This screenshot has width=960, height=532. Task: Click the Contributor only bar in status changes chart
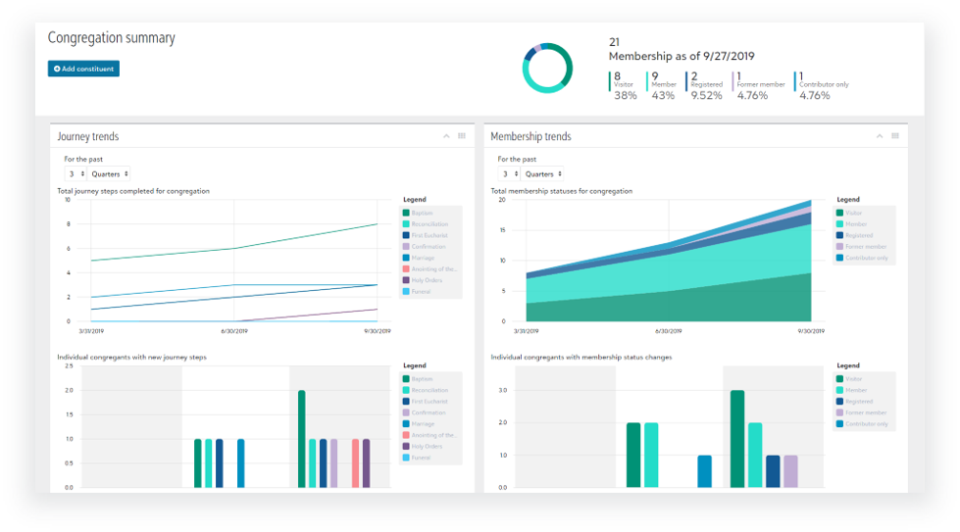(x=705, y=471)
